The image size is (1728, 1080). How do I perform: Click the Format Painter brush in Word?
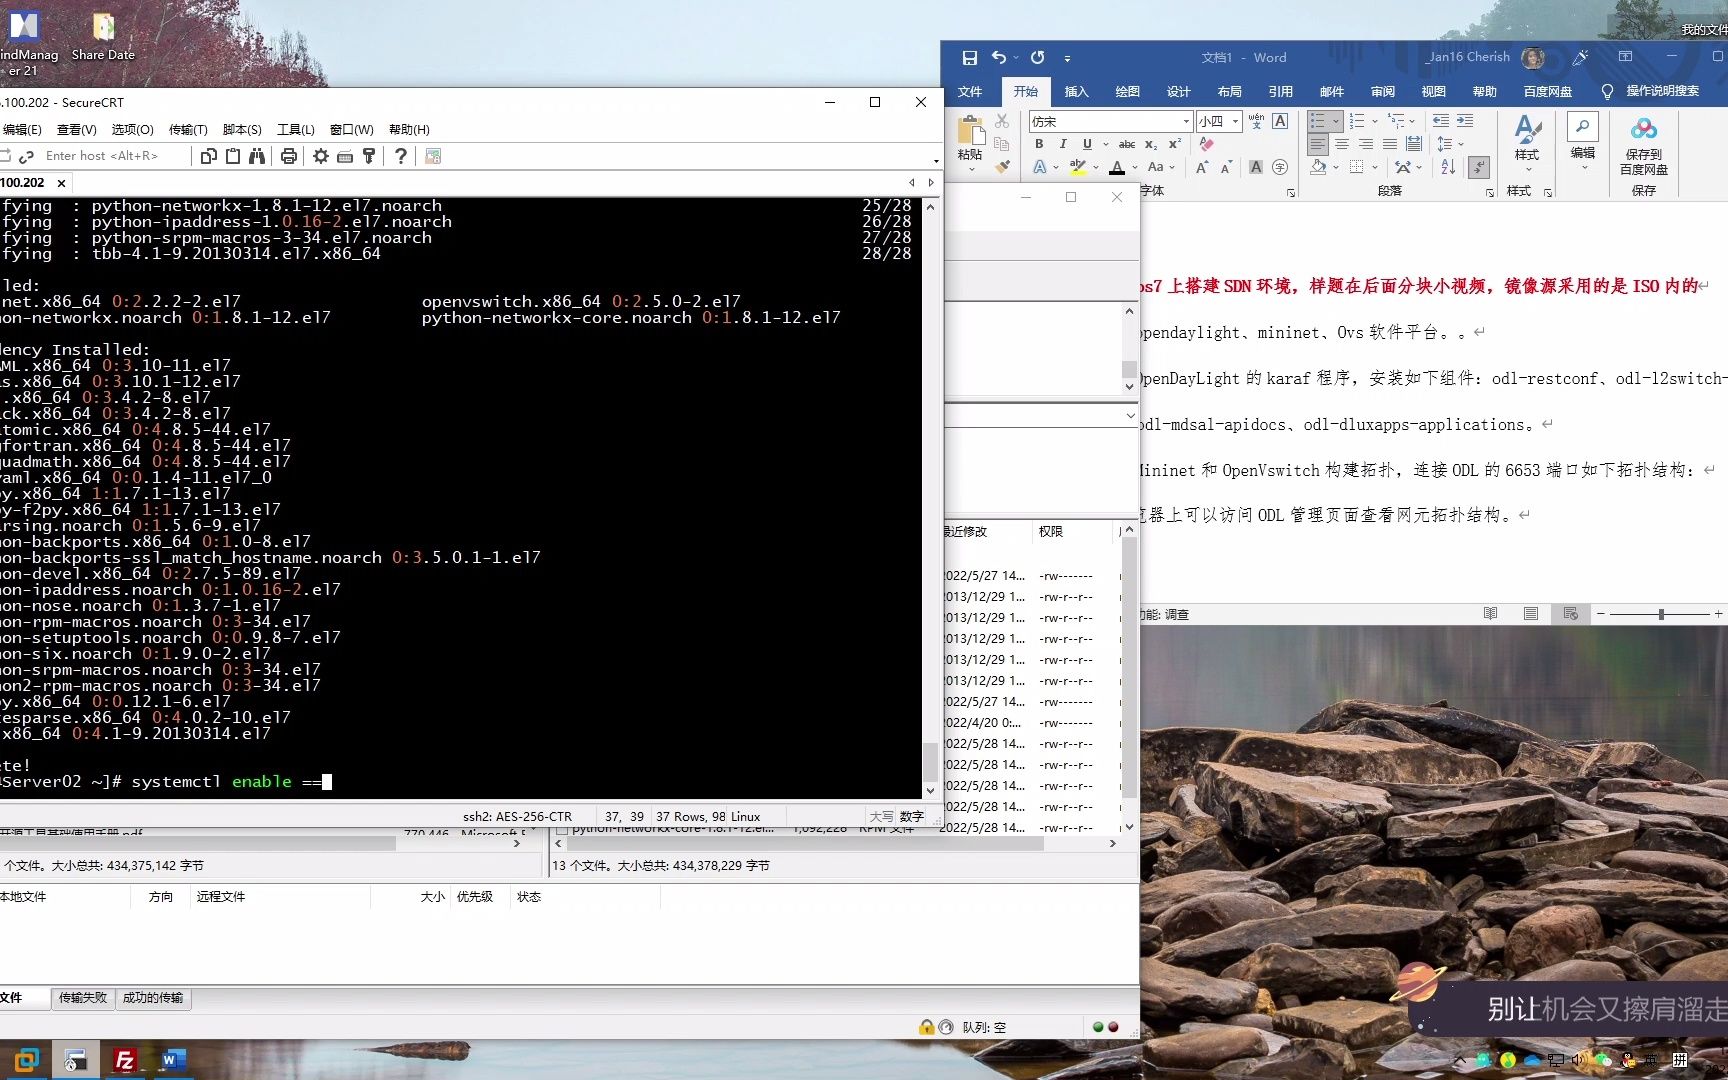(x=1003, y=167)
